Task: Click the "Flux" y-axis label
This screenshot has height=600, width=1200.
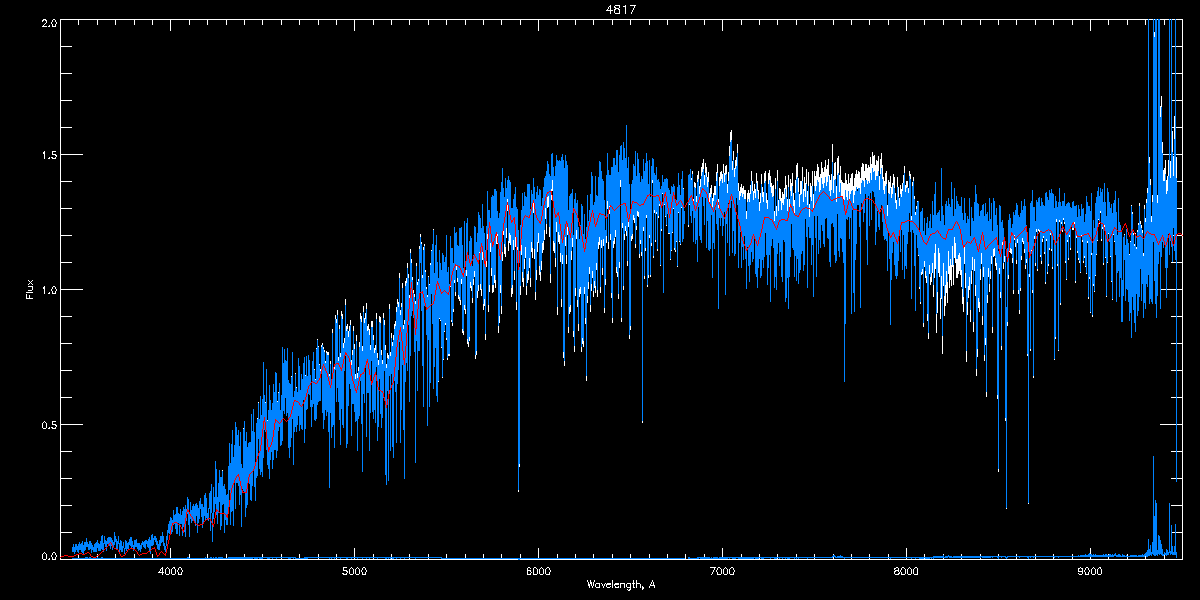Action: [x=29, y=289]
